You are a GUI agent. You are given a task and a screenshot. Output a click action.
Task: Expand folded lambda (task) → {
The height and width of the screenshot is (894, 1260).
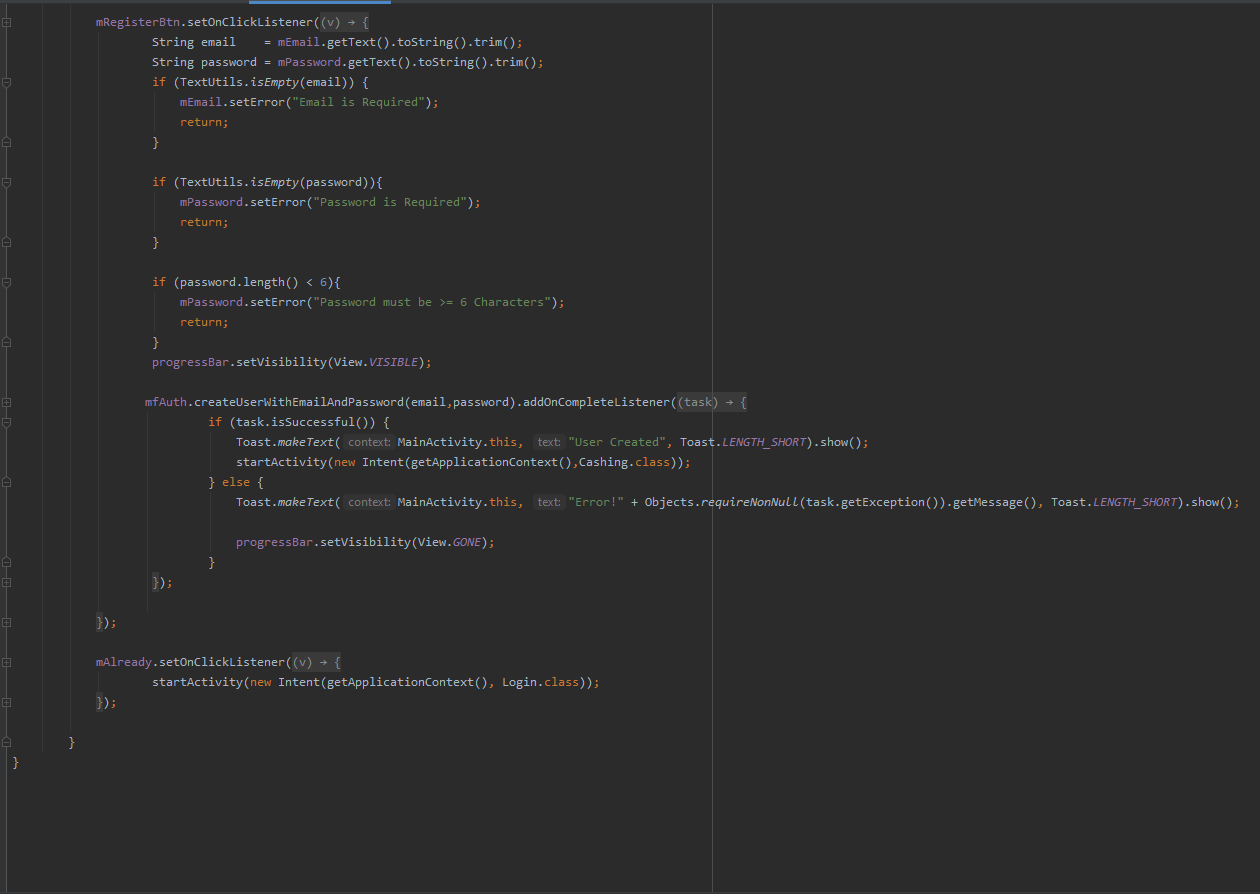click(x=711, y=402)
